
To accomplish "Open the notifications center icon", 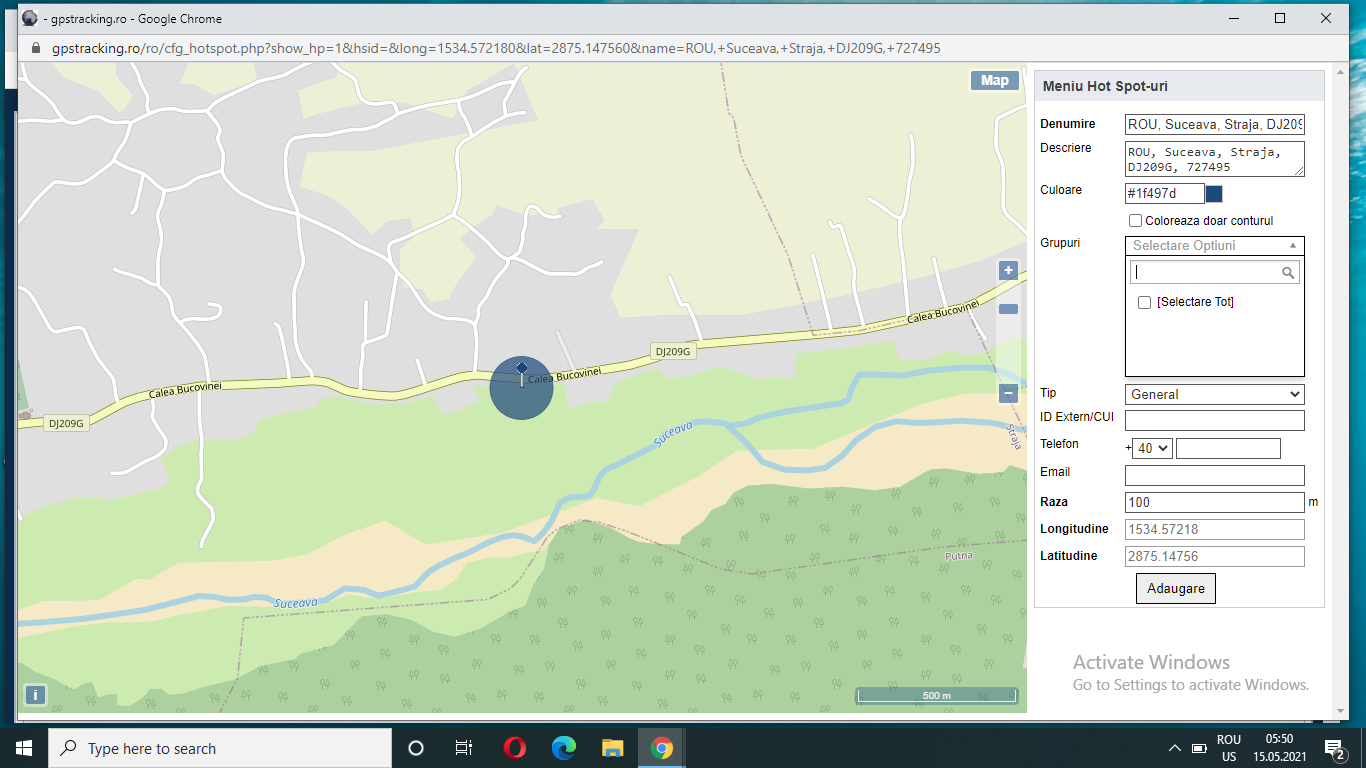I will tap(1334, 748).
